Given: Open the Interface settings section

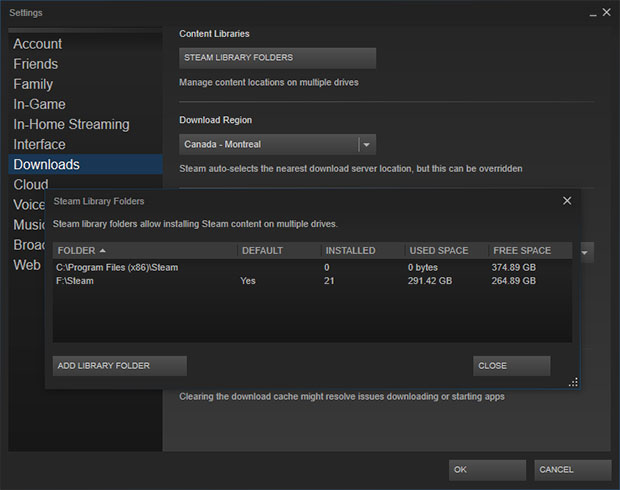Looking at the screenshot, I should coord(40,144).
